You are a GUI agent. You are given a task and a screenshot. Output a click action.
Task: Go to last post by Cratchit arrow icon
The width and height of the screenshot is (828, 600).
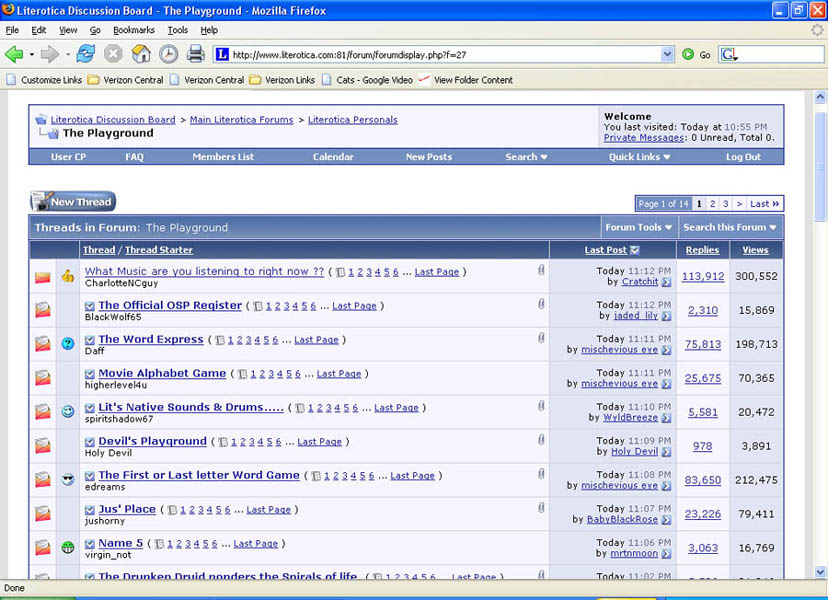click(x=666, y=282)
